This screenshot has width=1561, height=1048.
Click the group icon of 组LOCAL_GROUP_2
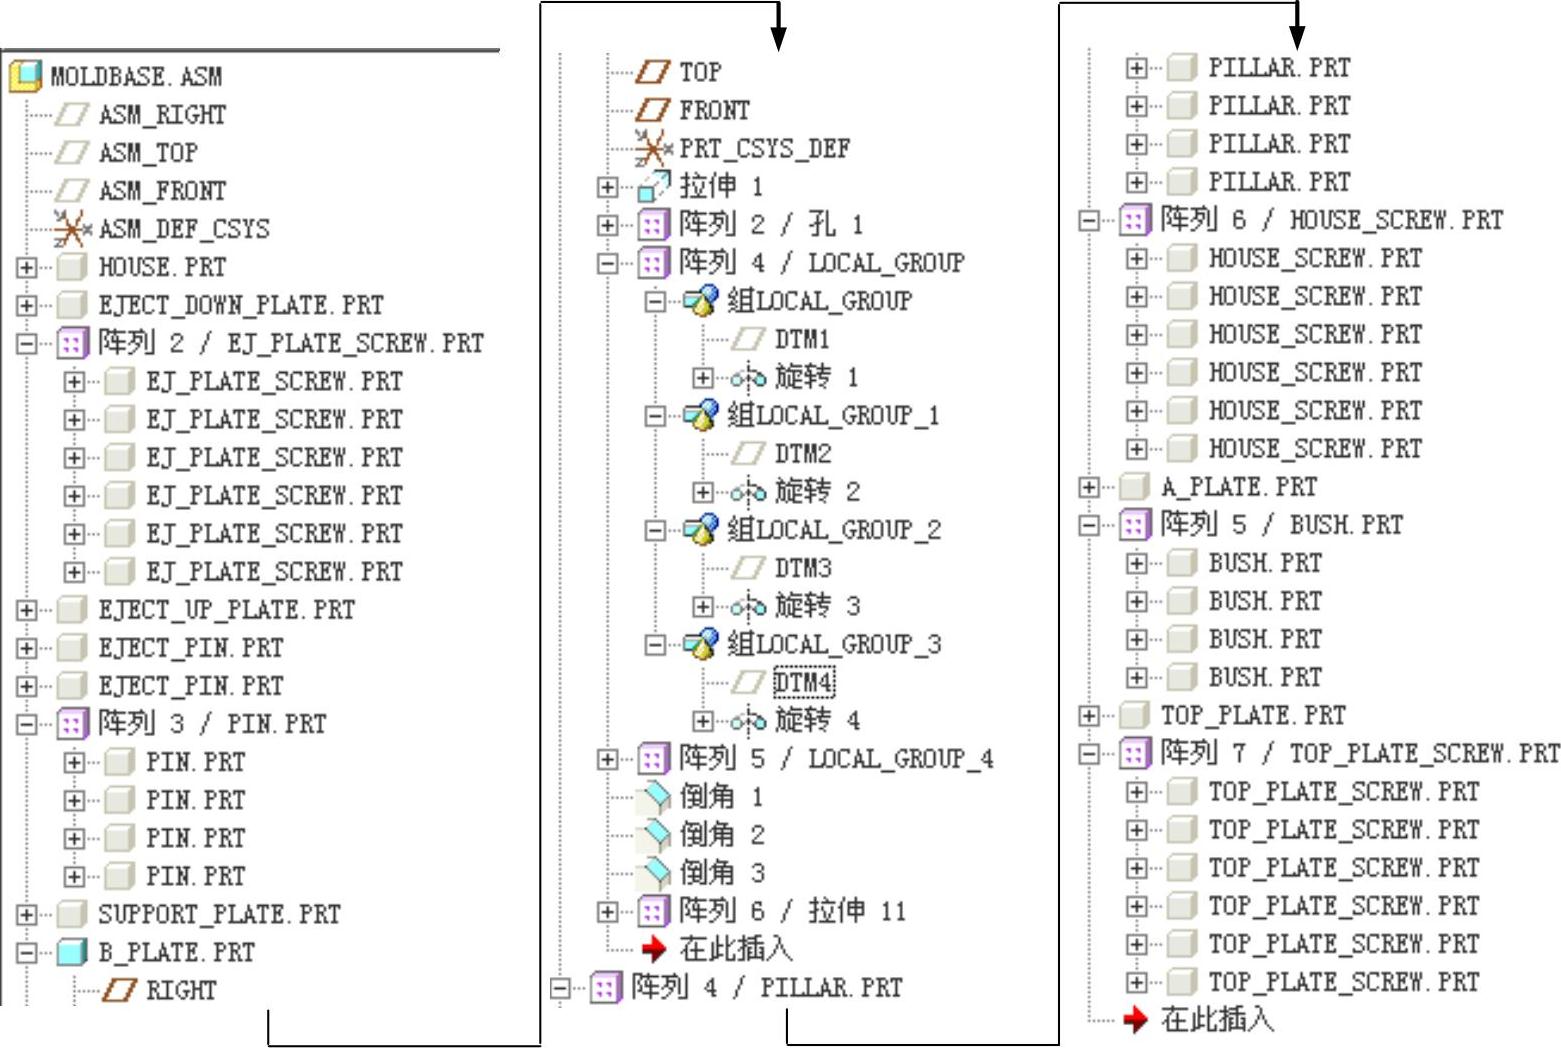pyautogui.click(x=701, y=529)
